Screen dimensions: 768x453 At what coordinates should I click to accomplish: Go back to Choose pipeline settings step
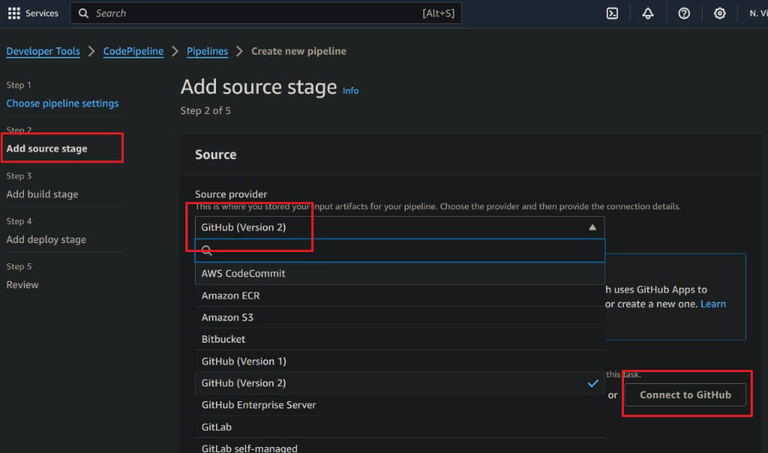[x=62, y=103]
